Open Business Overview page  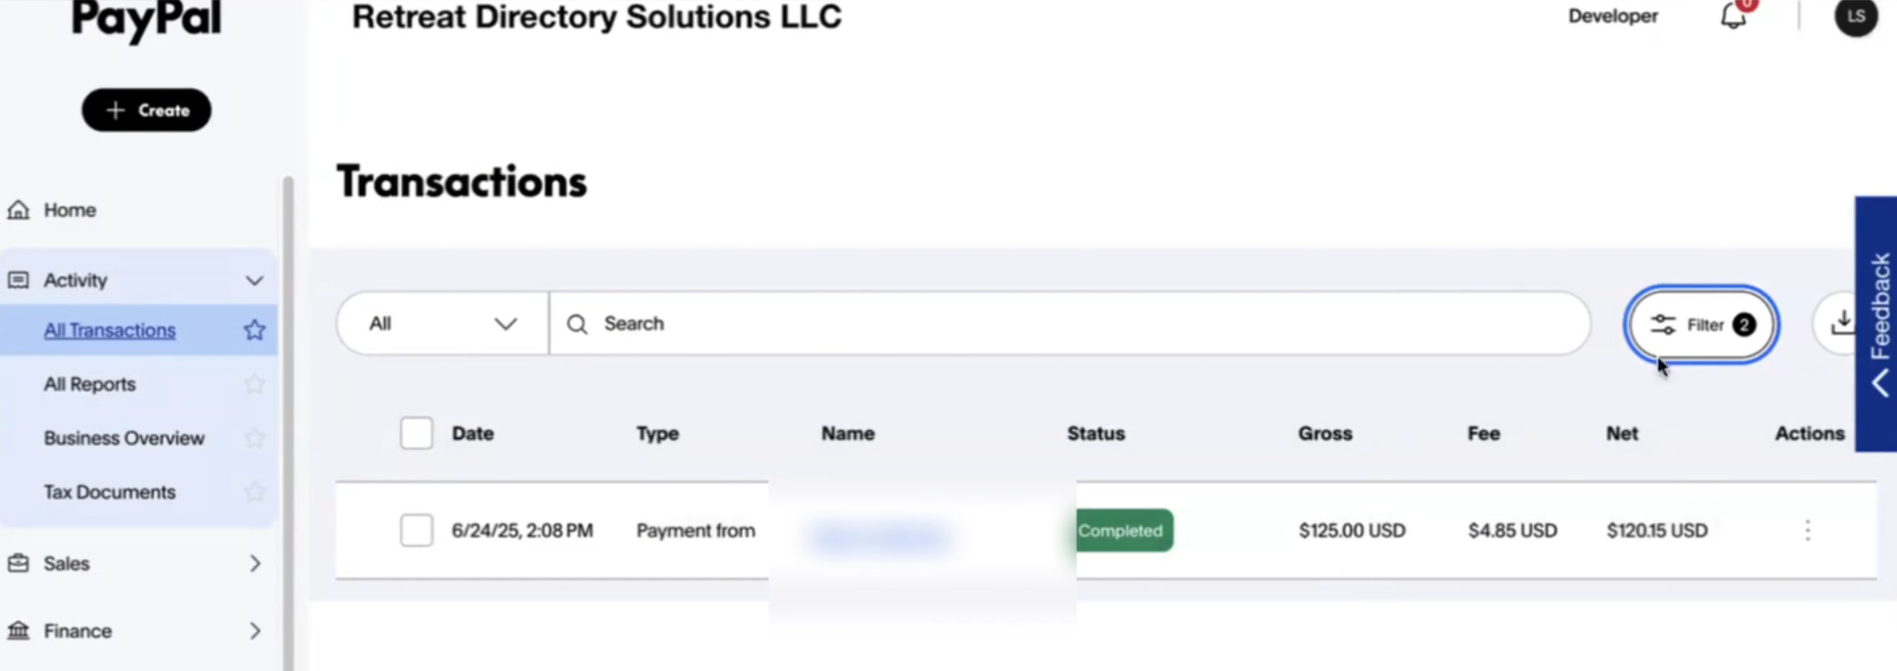124,438
